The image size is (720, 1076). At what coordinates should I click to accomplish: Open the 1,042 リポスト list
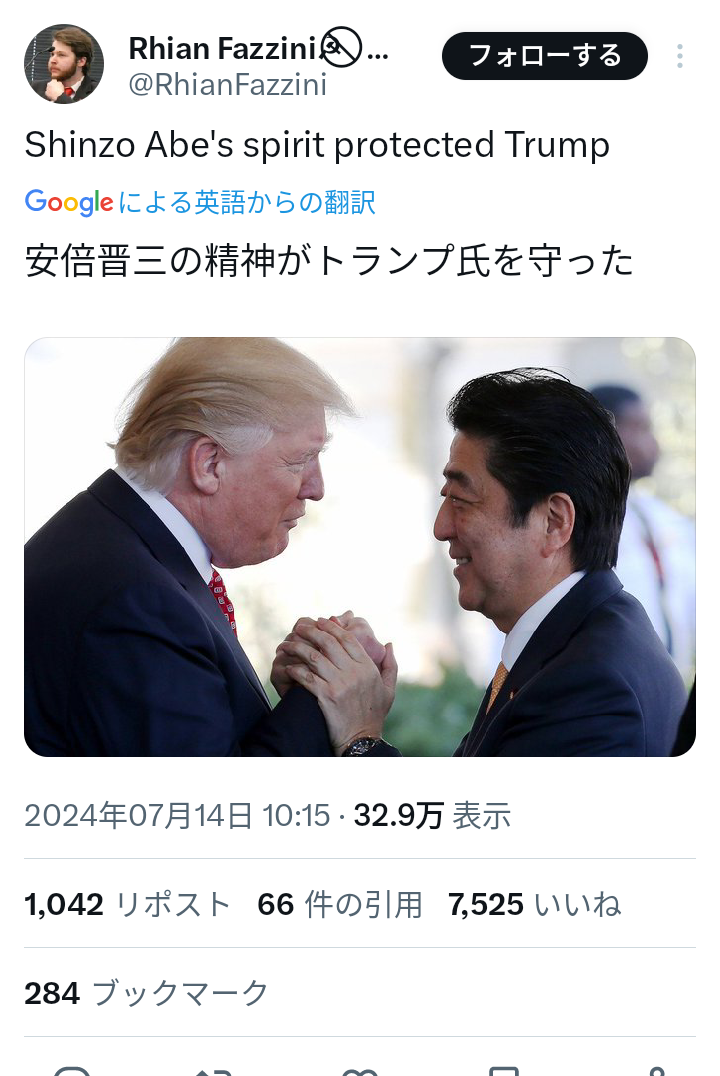coord(127,904)
